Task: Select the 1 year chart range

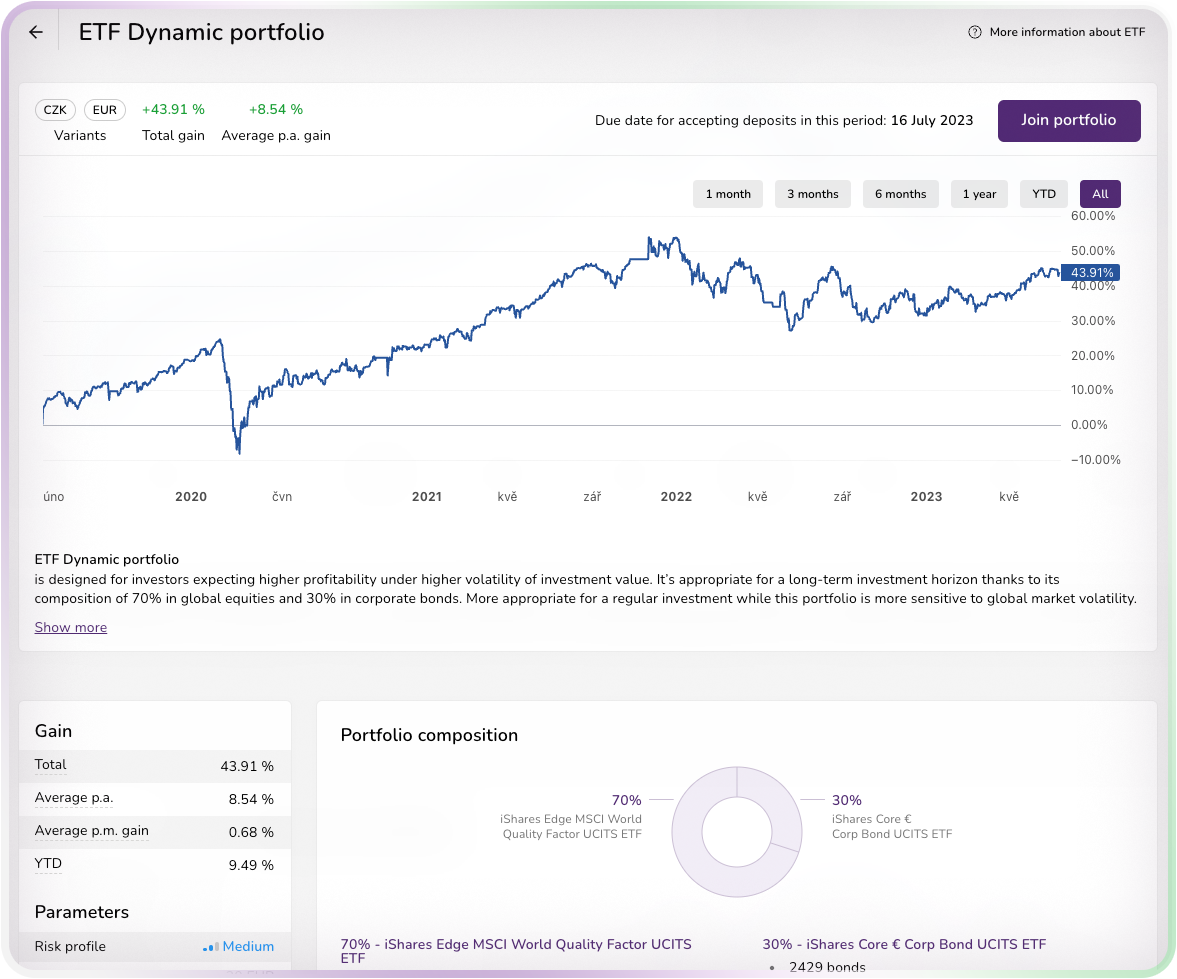Action: pyautogui.click(x=978, y=193)
